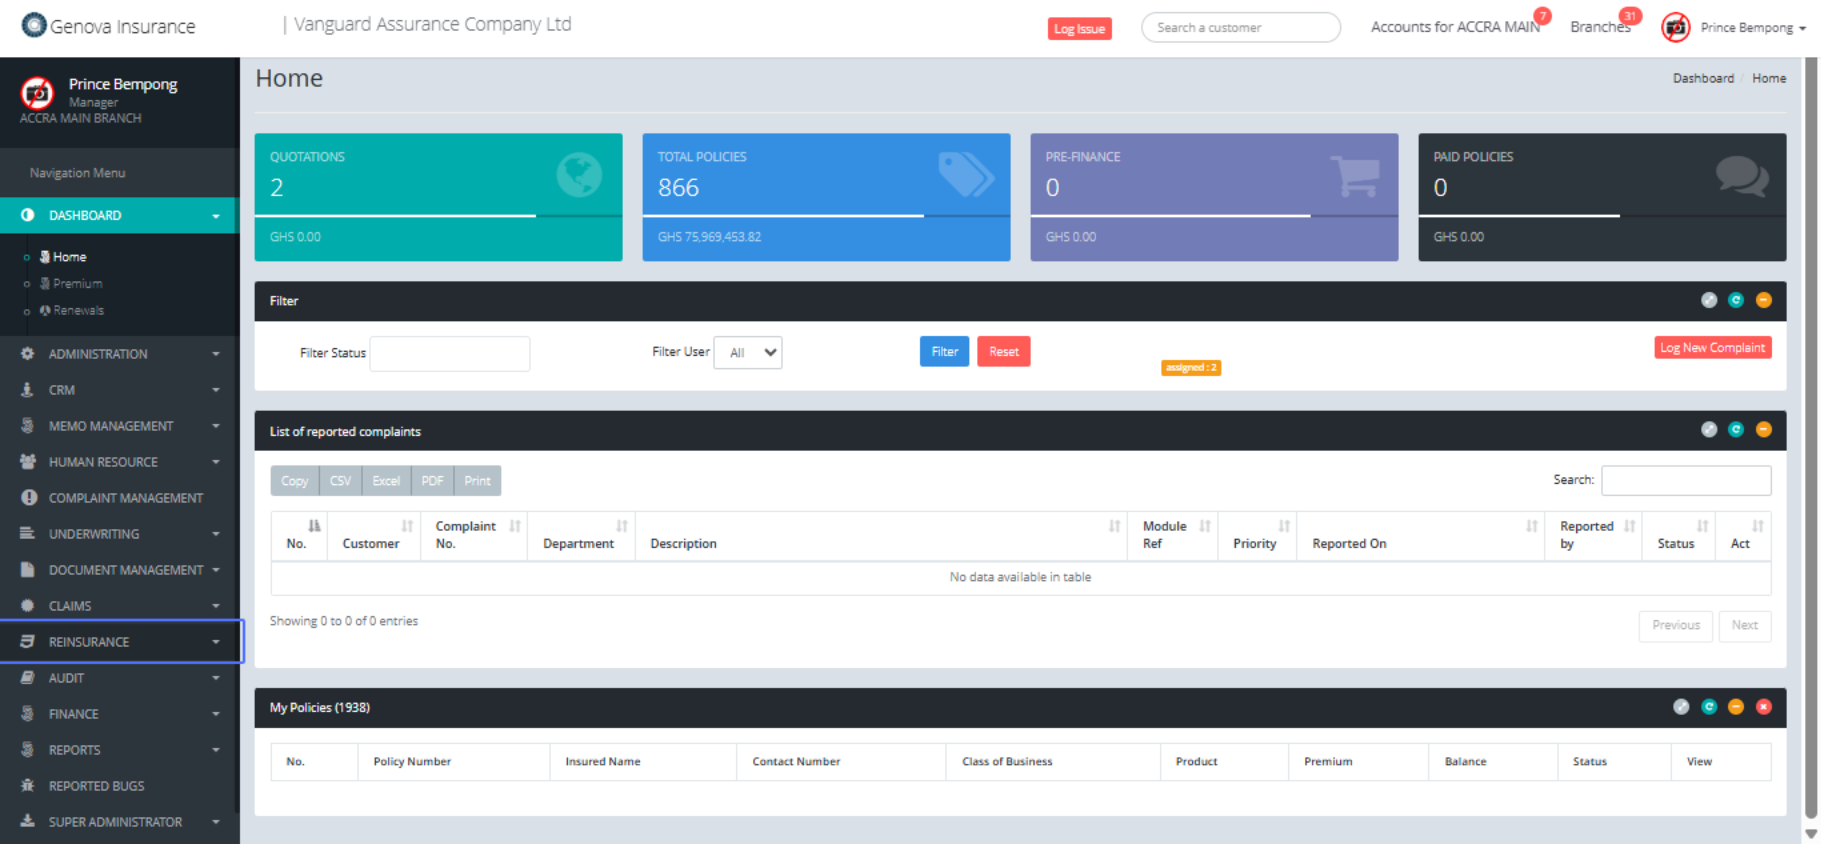Image resolution: width=1821 pixels, height=844 pixels.
Task: Click the cart icon on Pre-Finance card
Action: [x=1355, y=177]
